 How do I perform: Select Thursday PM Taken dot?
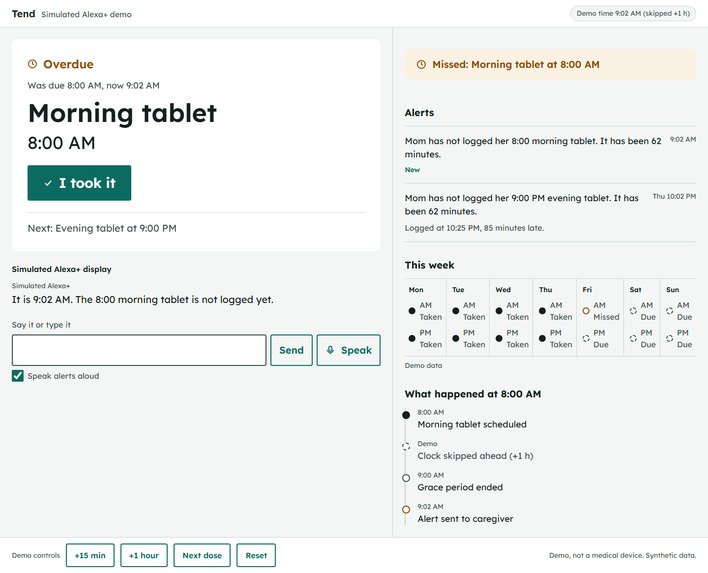542,338
